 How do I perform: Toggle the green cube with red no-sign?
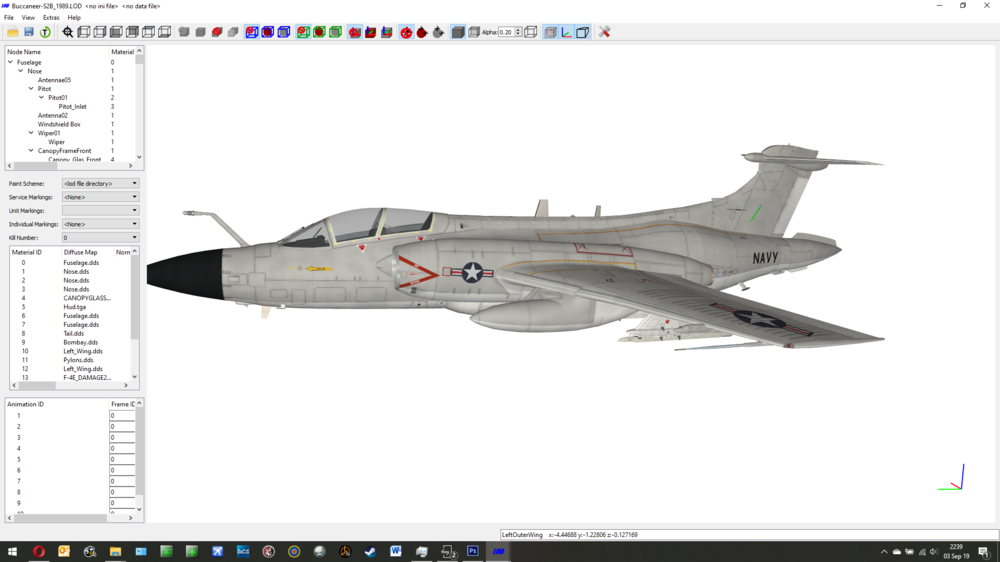(303, 32)
